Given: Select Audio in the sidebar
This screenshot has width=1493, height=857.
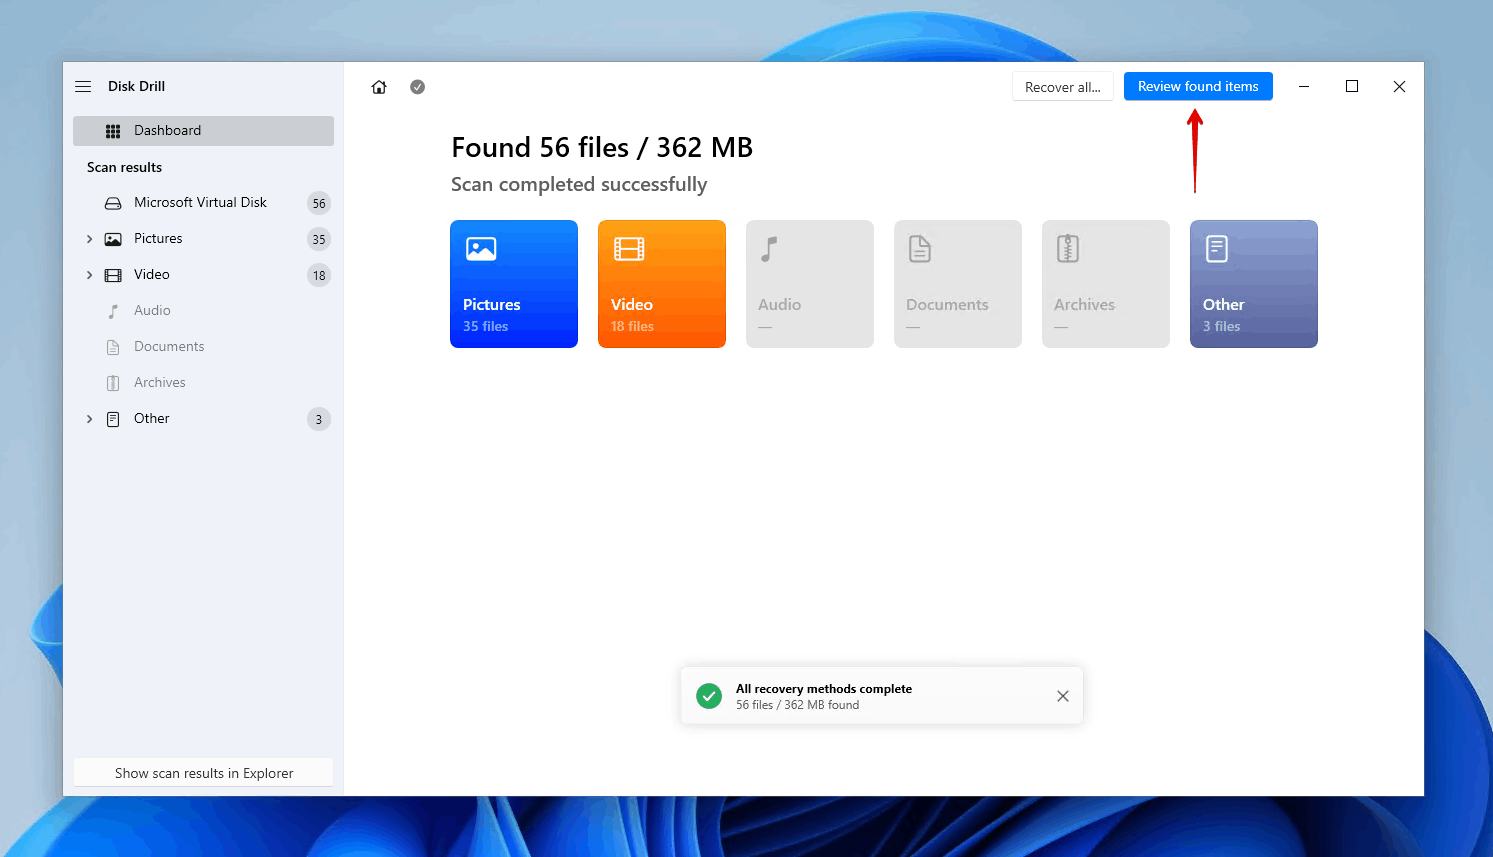Looking at the screenshot, I should [203, 311].
